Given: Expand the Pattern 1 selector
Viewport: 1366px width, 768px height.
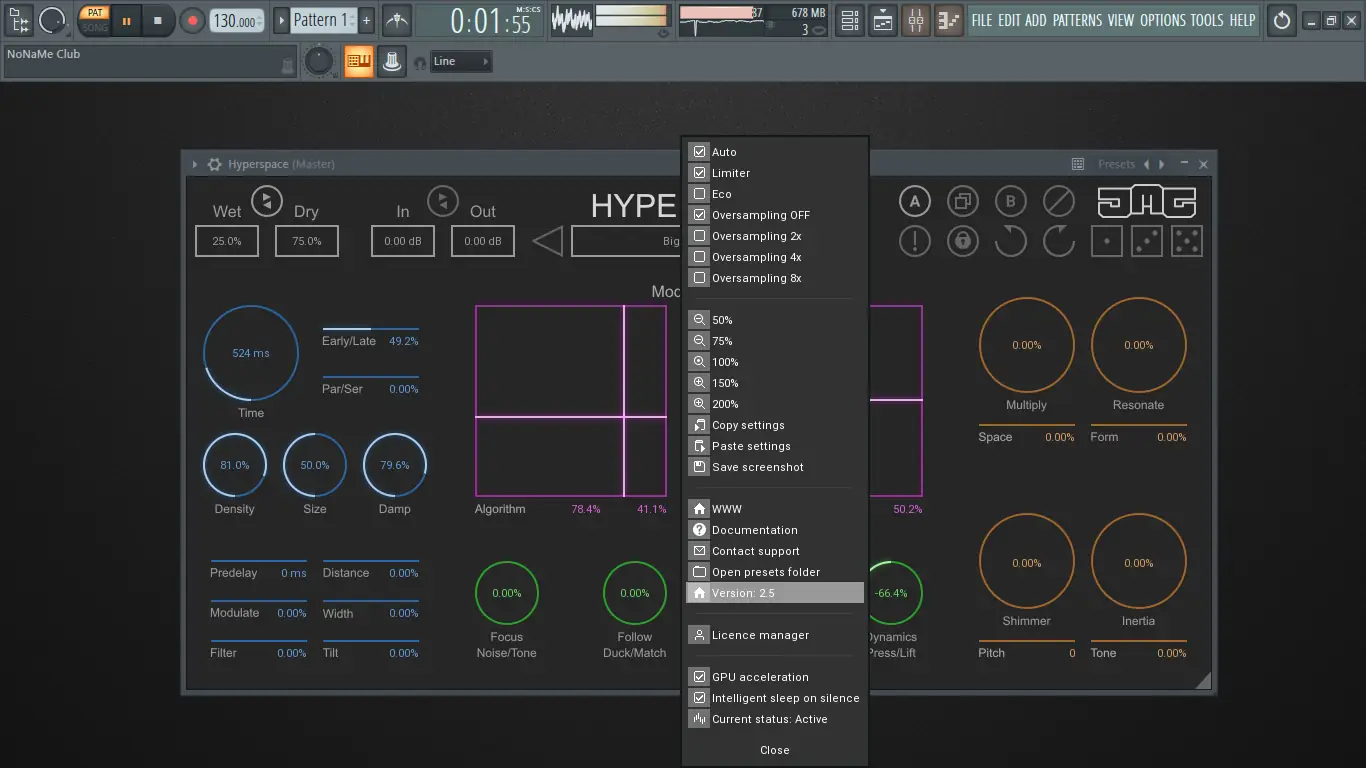Looking at the screenshot, I should 321,20.
